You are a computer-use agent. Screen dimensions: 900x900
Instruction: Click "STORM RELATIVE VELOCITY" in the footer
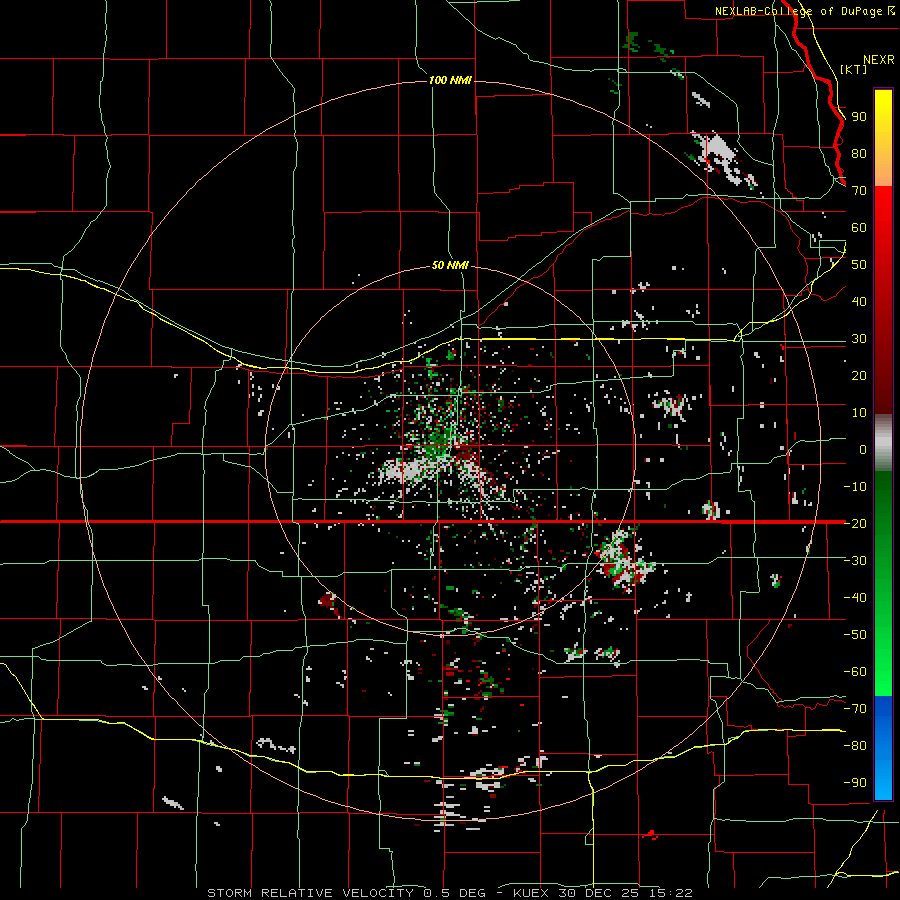[310, 893]
